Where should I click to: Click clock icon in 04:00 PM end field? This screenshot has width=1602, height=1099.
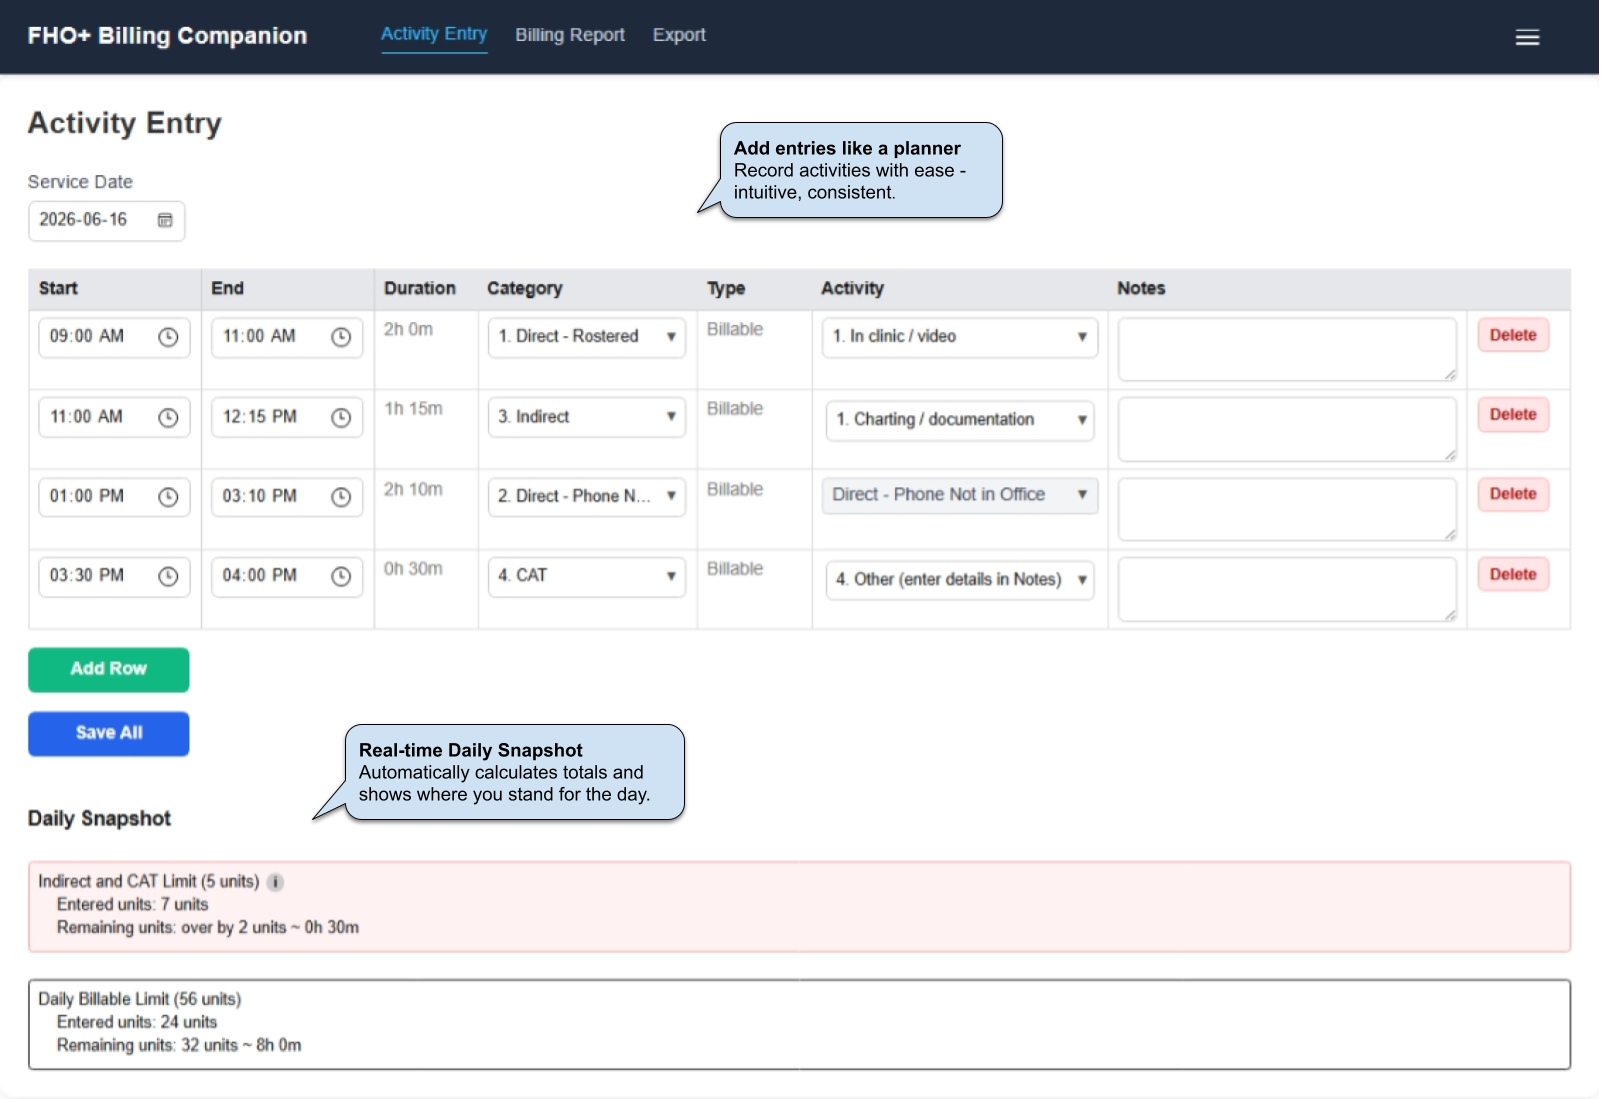(341, 576)
